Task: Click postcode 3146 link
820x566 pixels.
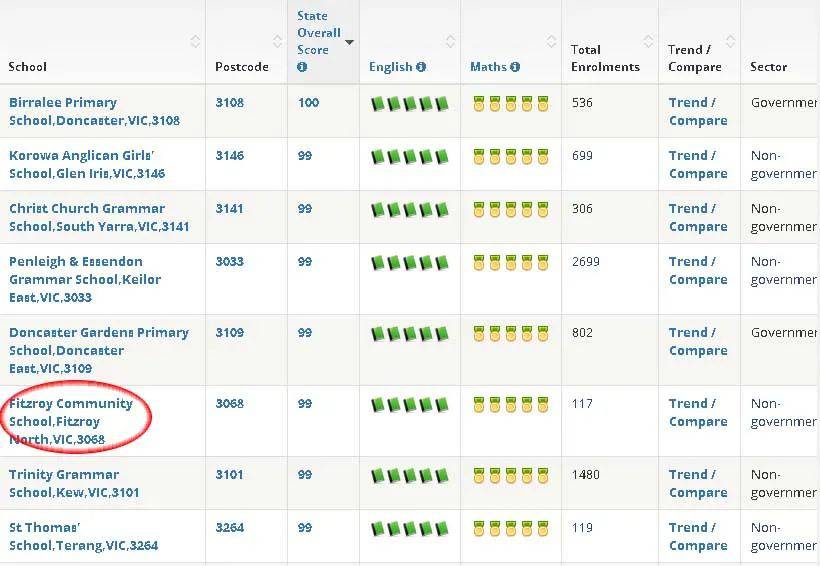Action: [230, 155]
